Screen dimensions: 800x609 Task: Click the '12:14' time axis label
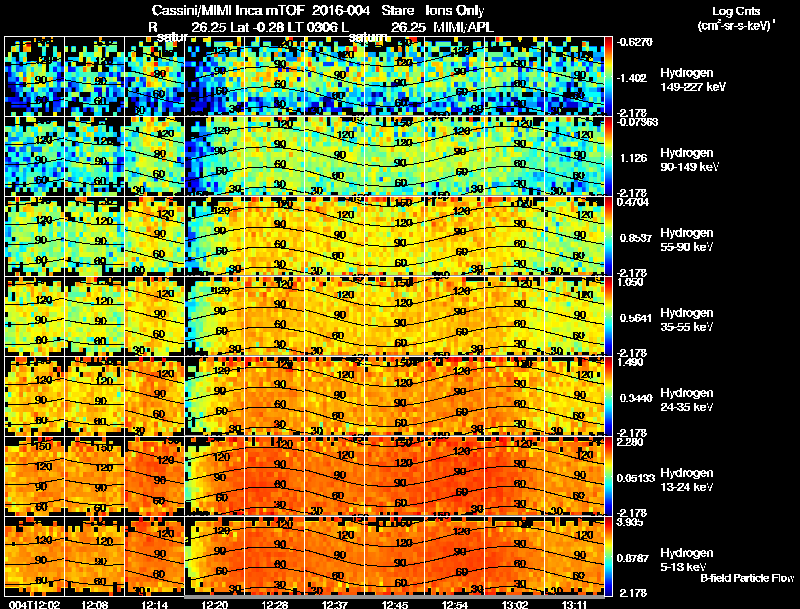[155, 604]
